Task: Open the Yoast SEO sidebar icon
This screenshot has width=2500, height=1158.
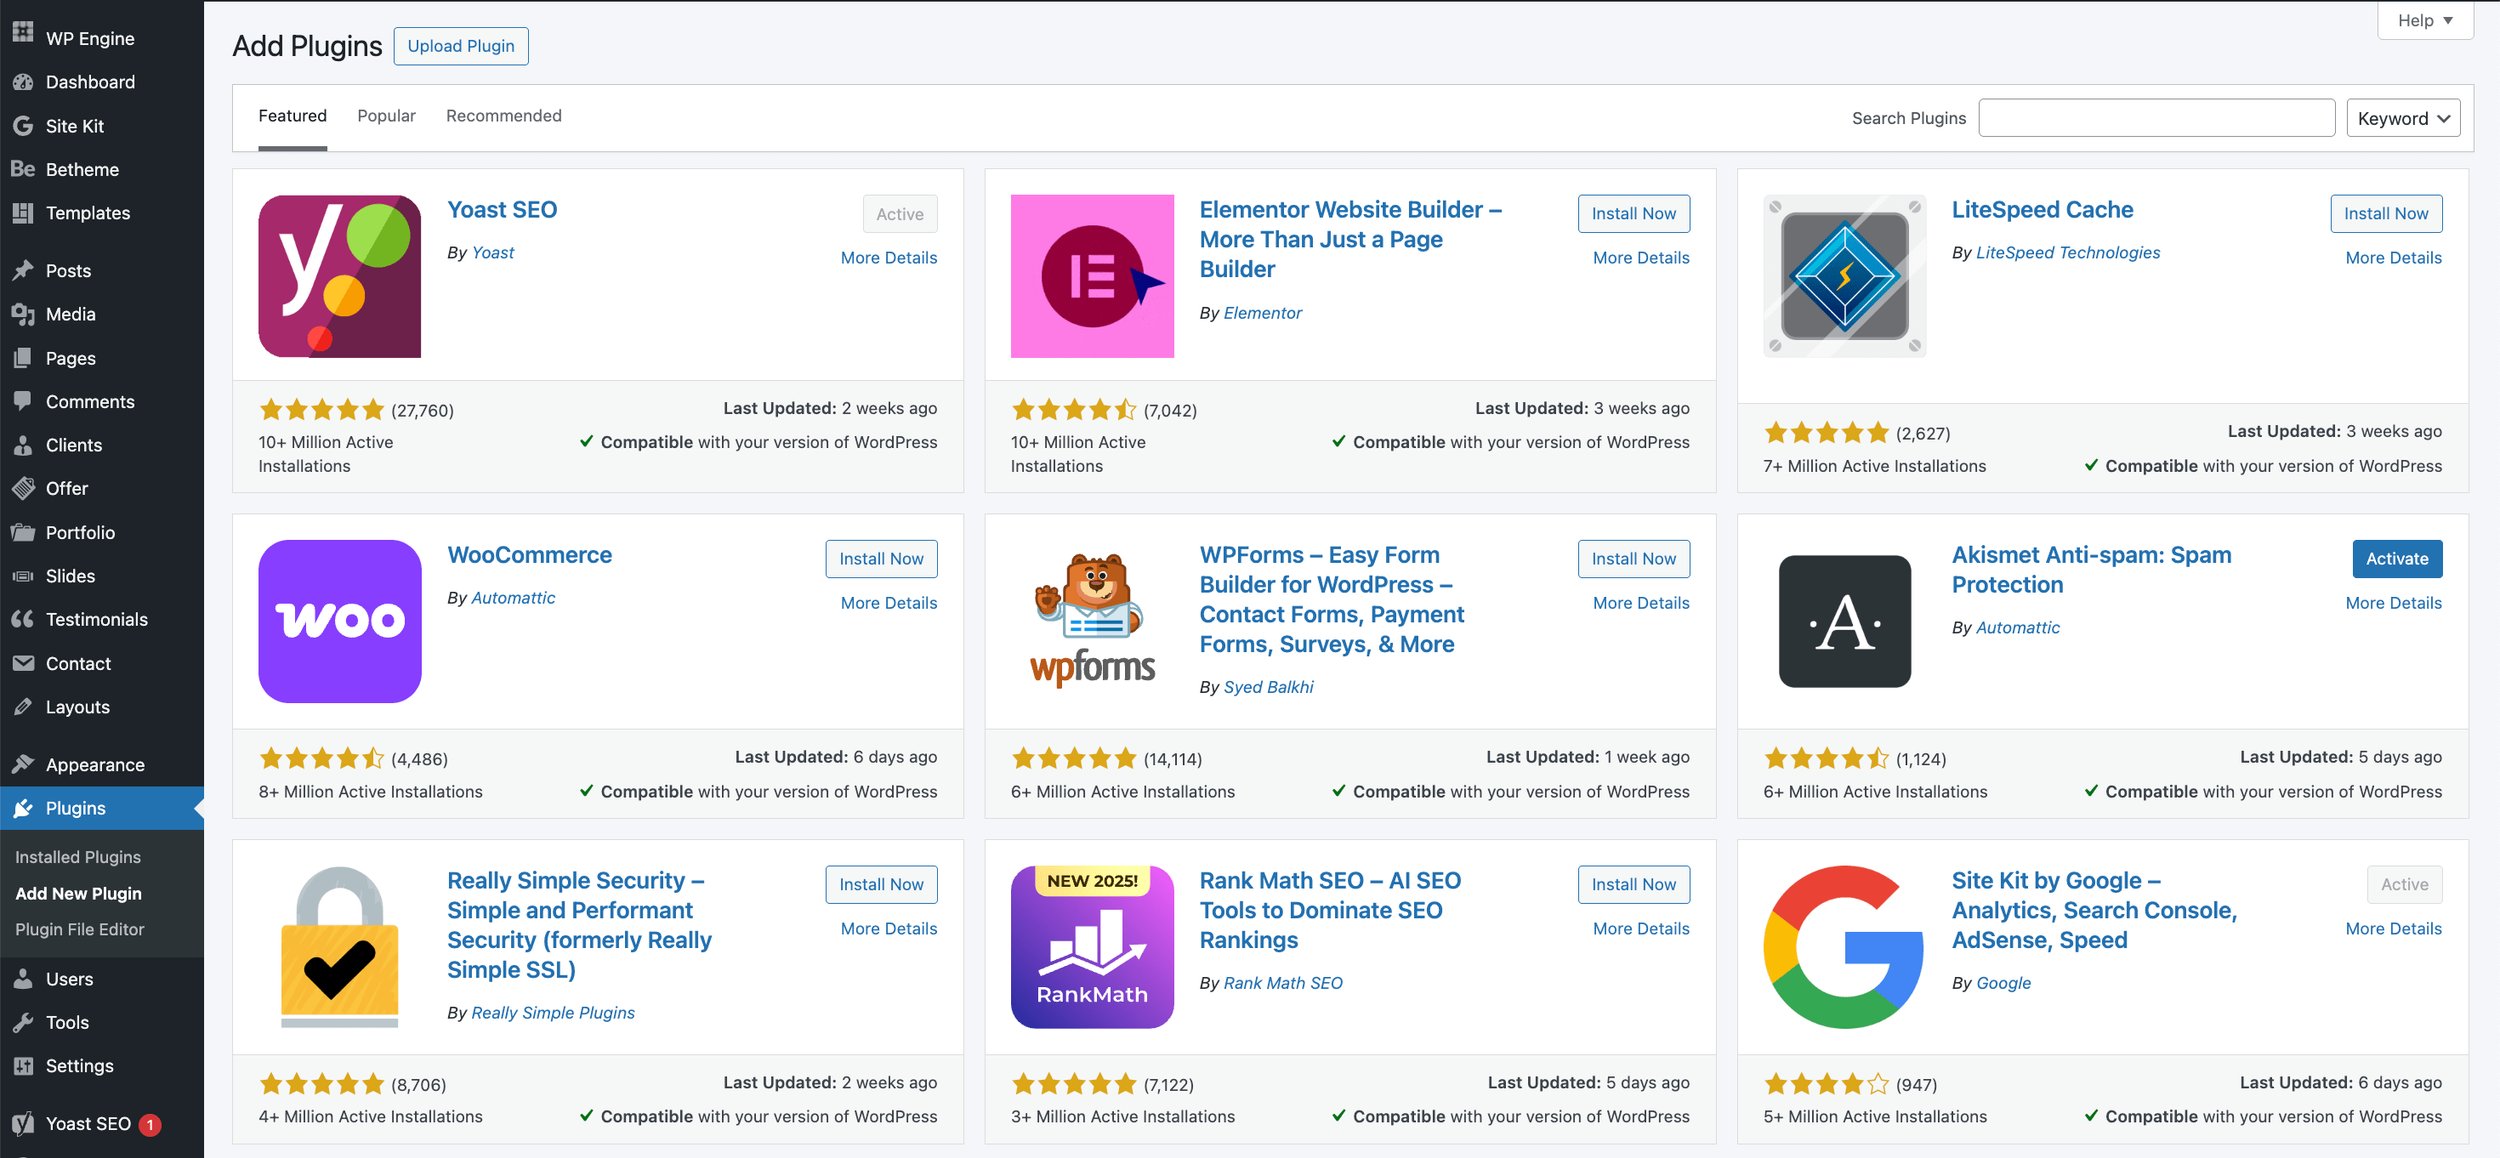Action: 23,1123
